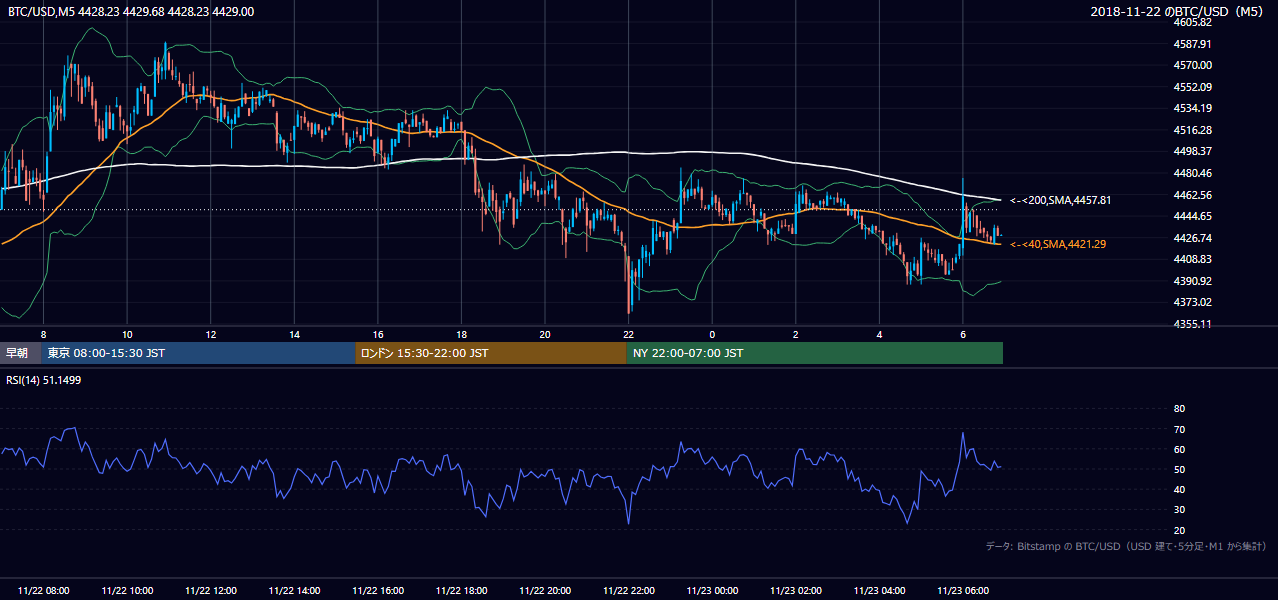The height and width of the screenshot is (600, 1278).
Task: Click the RSI scale label 30
Action: click(1179, 510)
